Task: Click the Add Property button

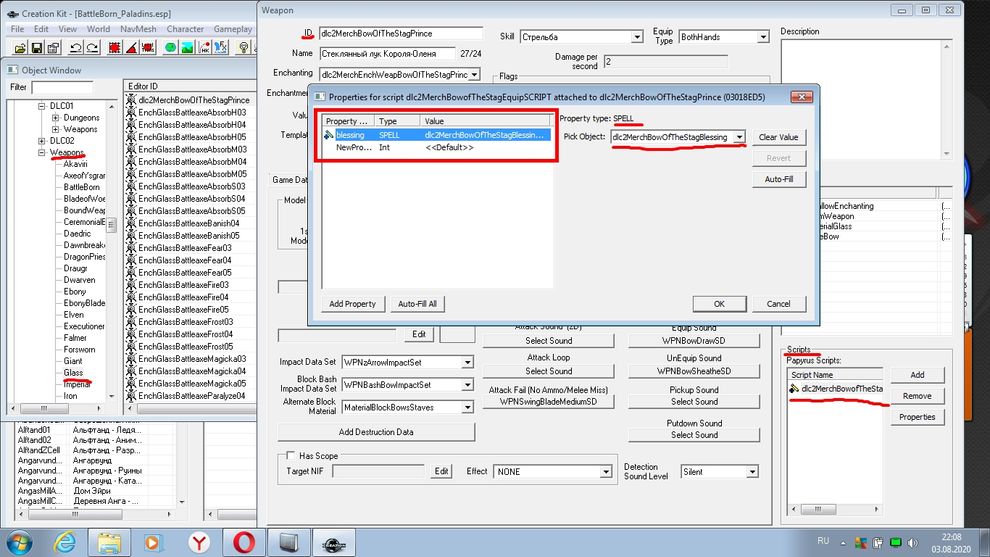Action: tap(352, 304)
